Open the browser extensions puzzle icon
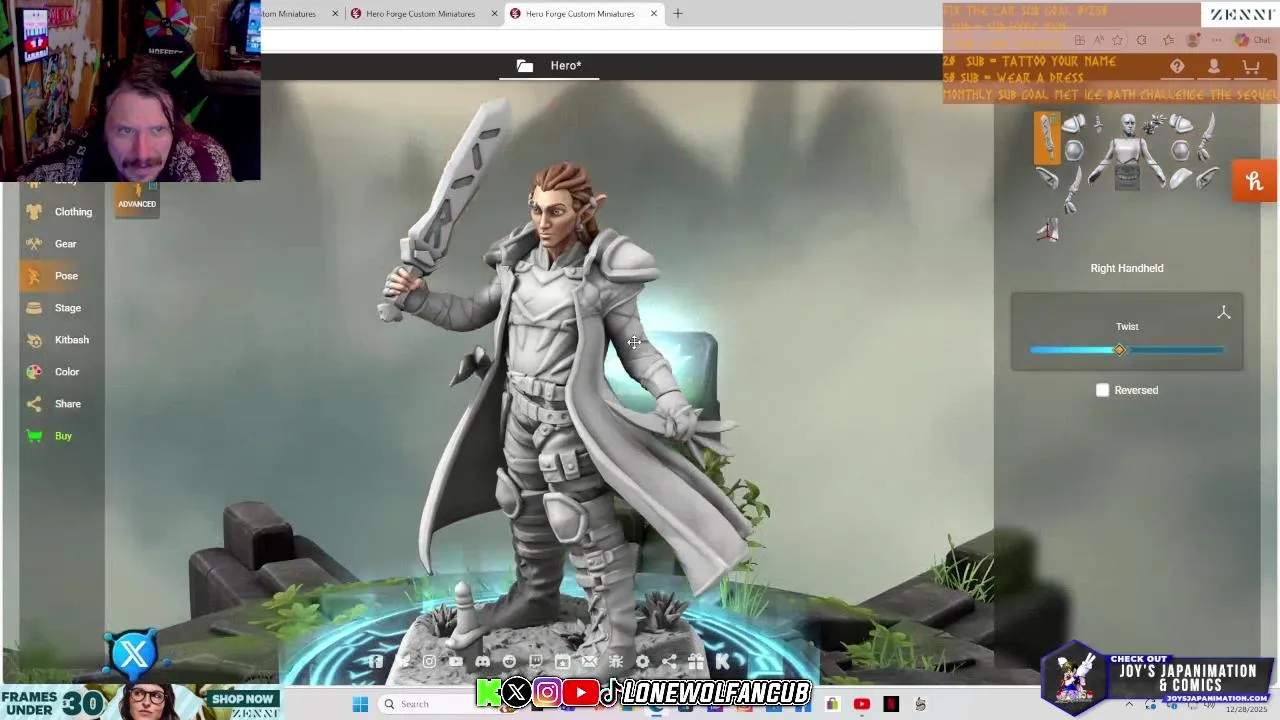1280x720 pixels. (x=1142, y=41)
